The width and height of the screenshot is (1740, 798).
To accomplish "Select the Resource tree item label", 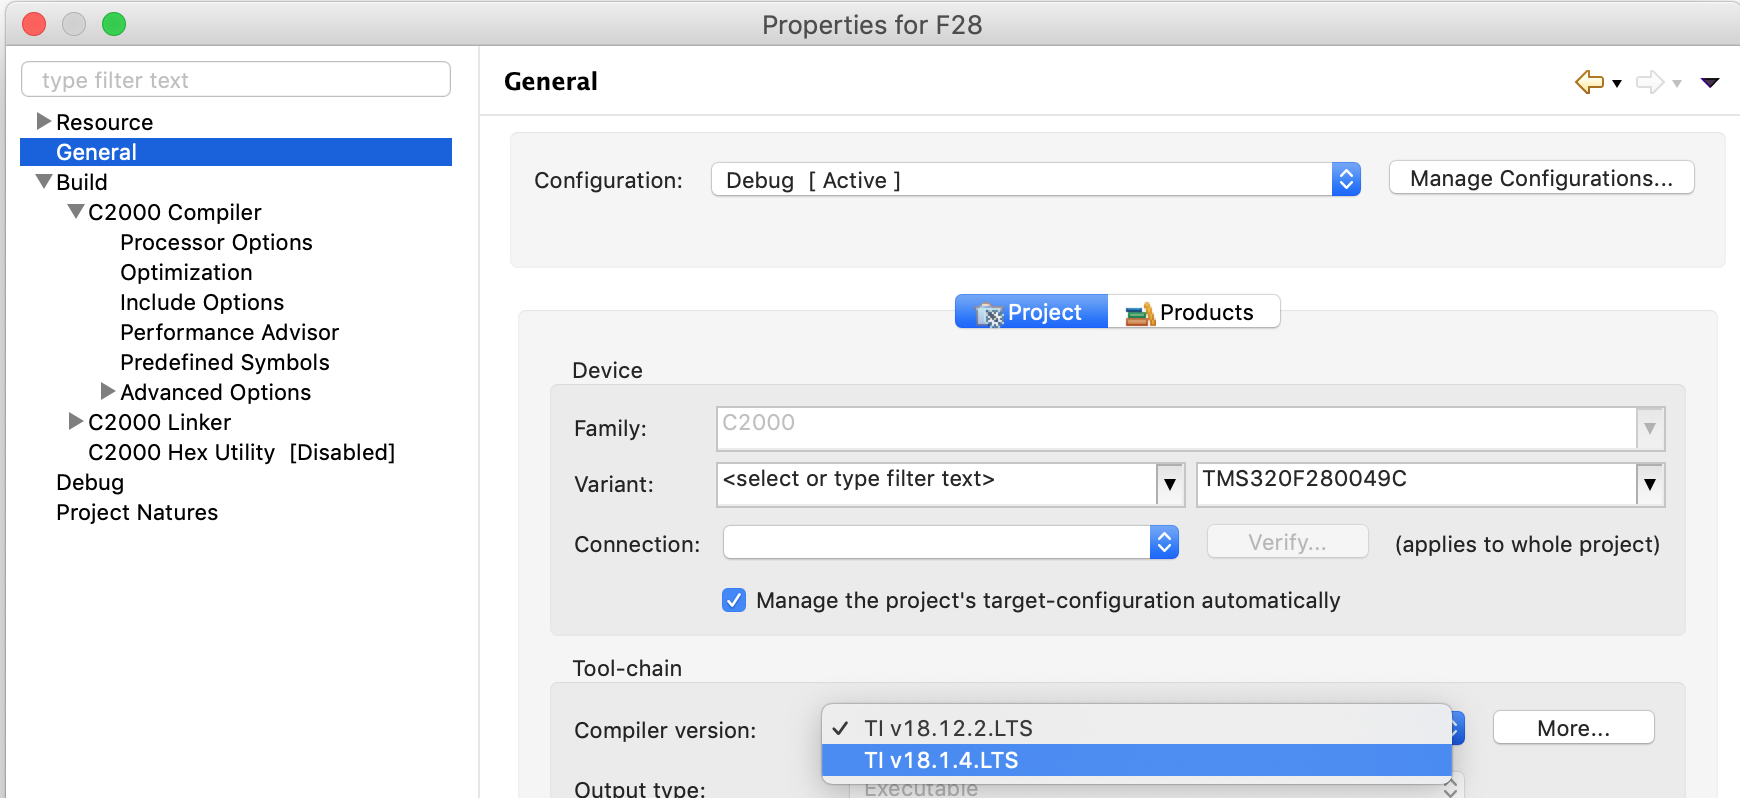I will 105,122.
